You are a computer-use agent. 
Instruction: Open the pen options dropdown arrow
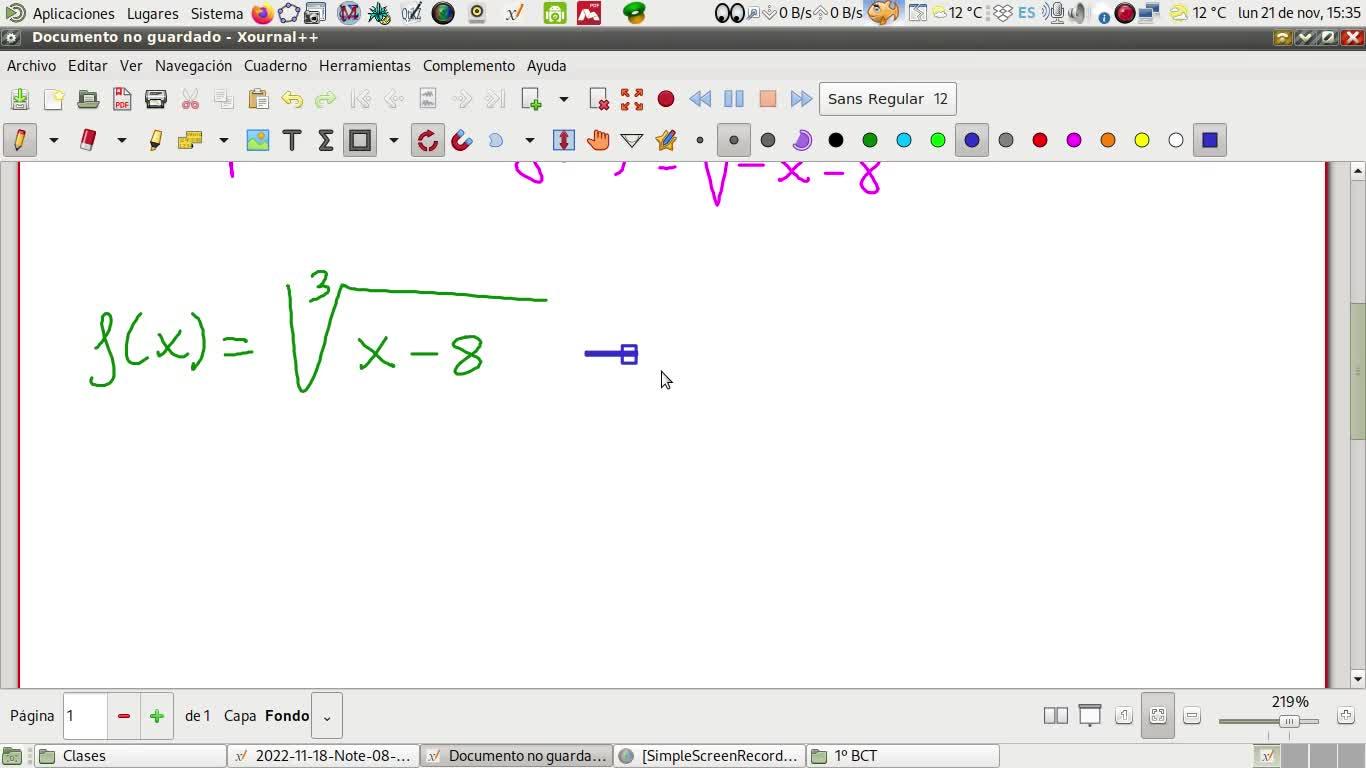(54, 140)
